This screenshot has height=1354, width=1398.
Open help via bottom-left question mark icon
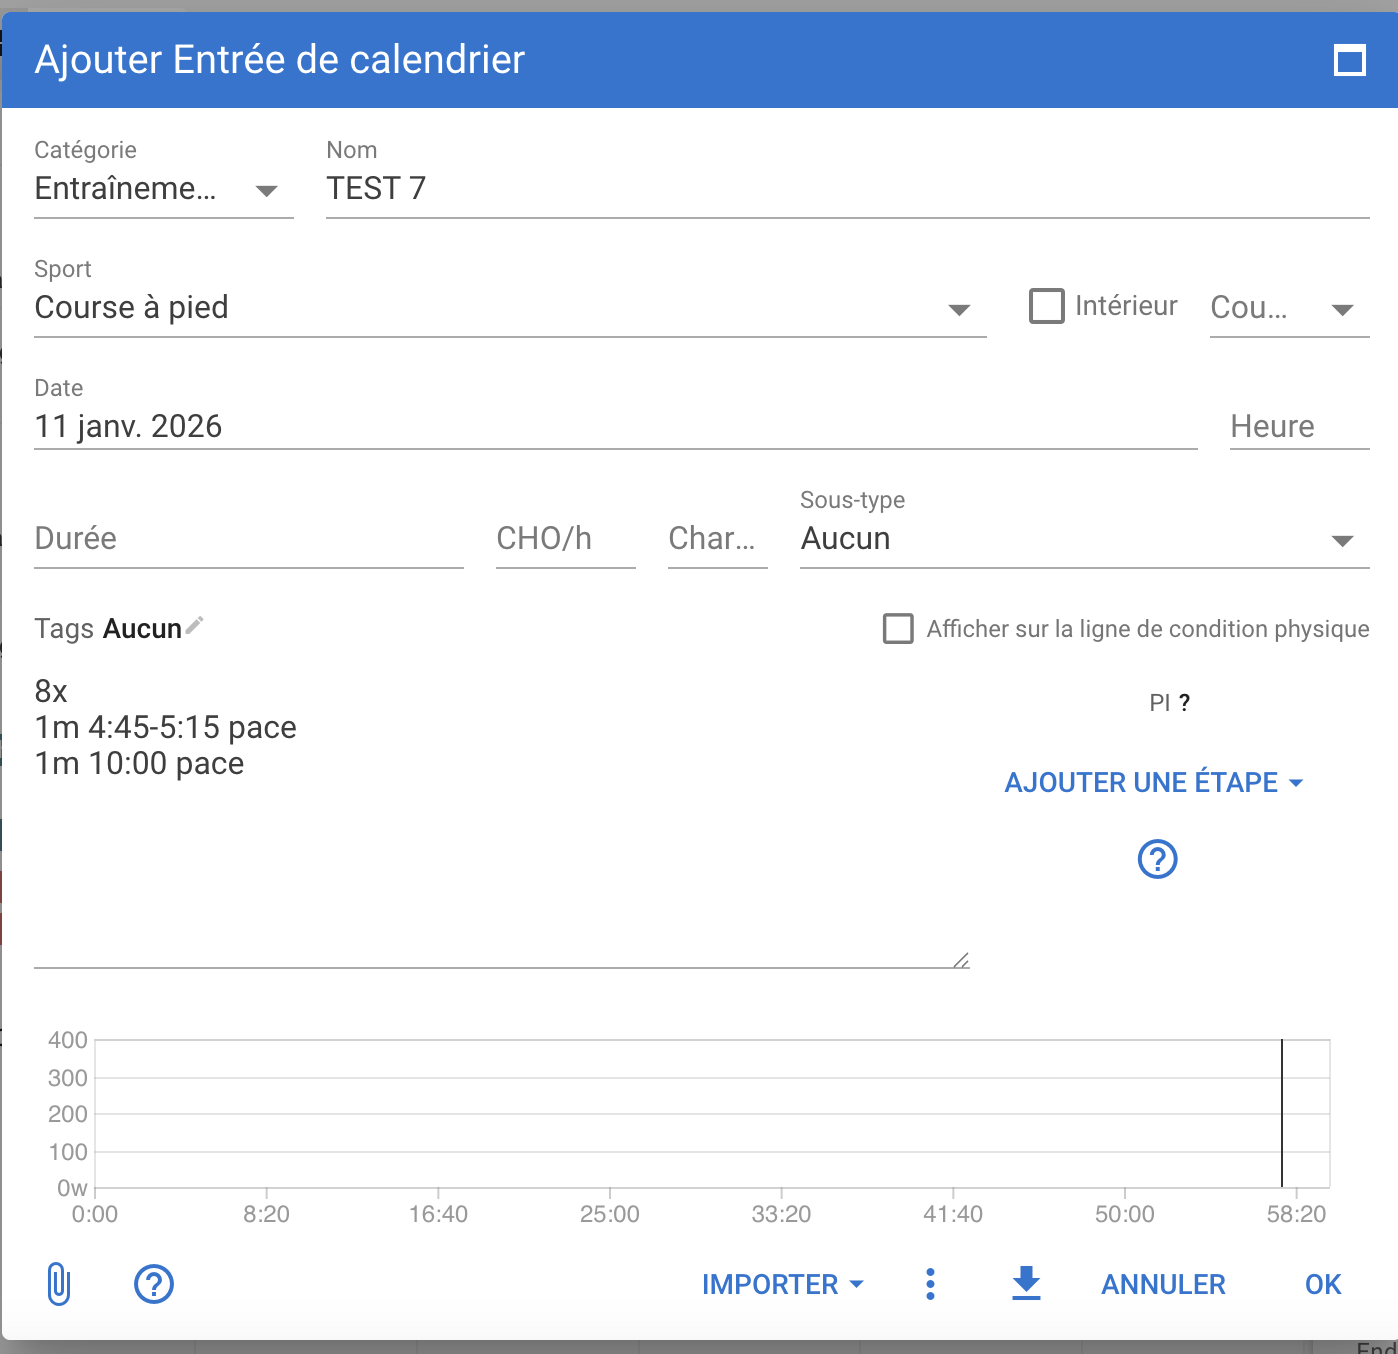pos(154,1284)
